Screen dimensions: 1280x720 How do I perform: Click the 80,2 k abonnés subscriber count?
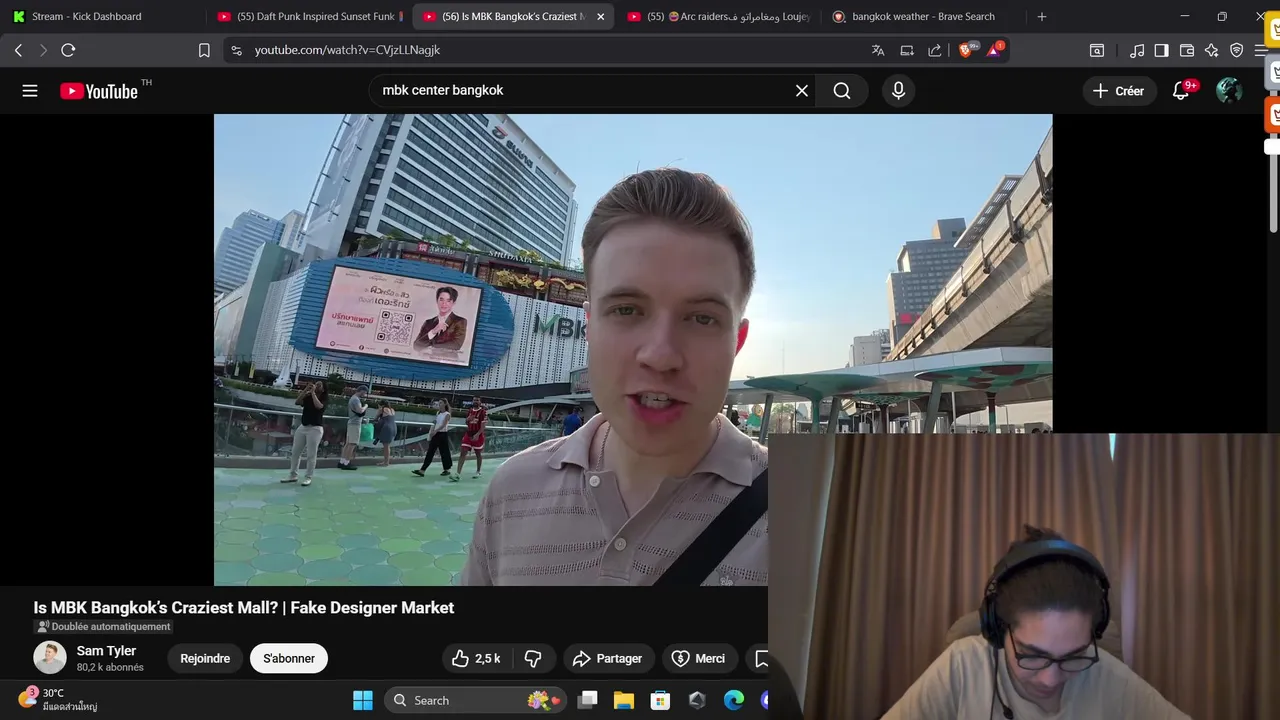point(110,667)
